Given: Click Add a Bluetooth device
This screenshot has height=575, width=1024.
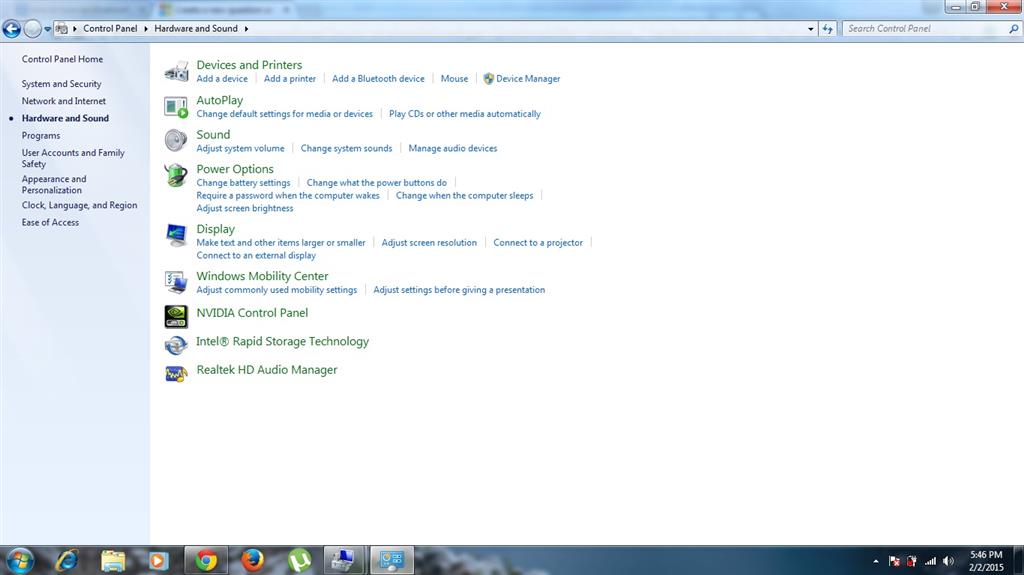Looking at the screenshot, I should click(x=378, y=78).
